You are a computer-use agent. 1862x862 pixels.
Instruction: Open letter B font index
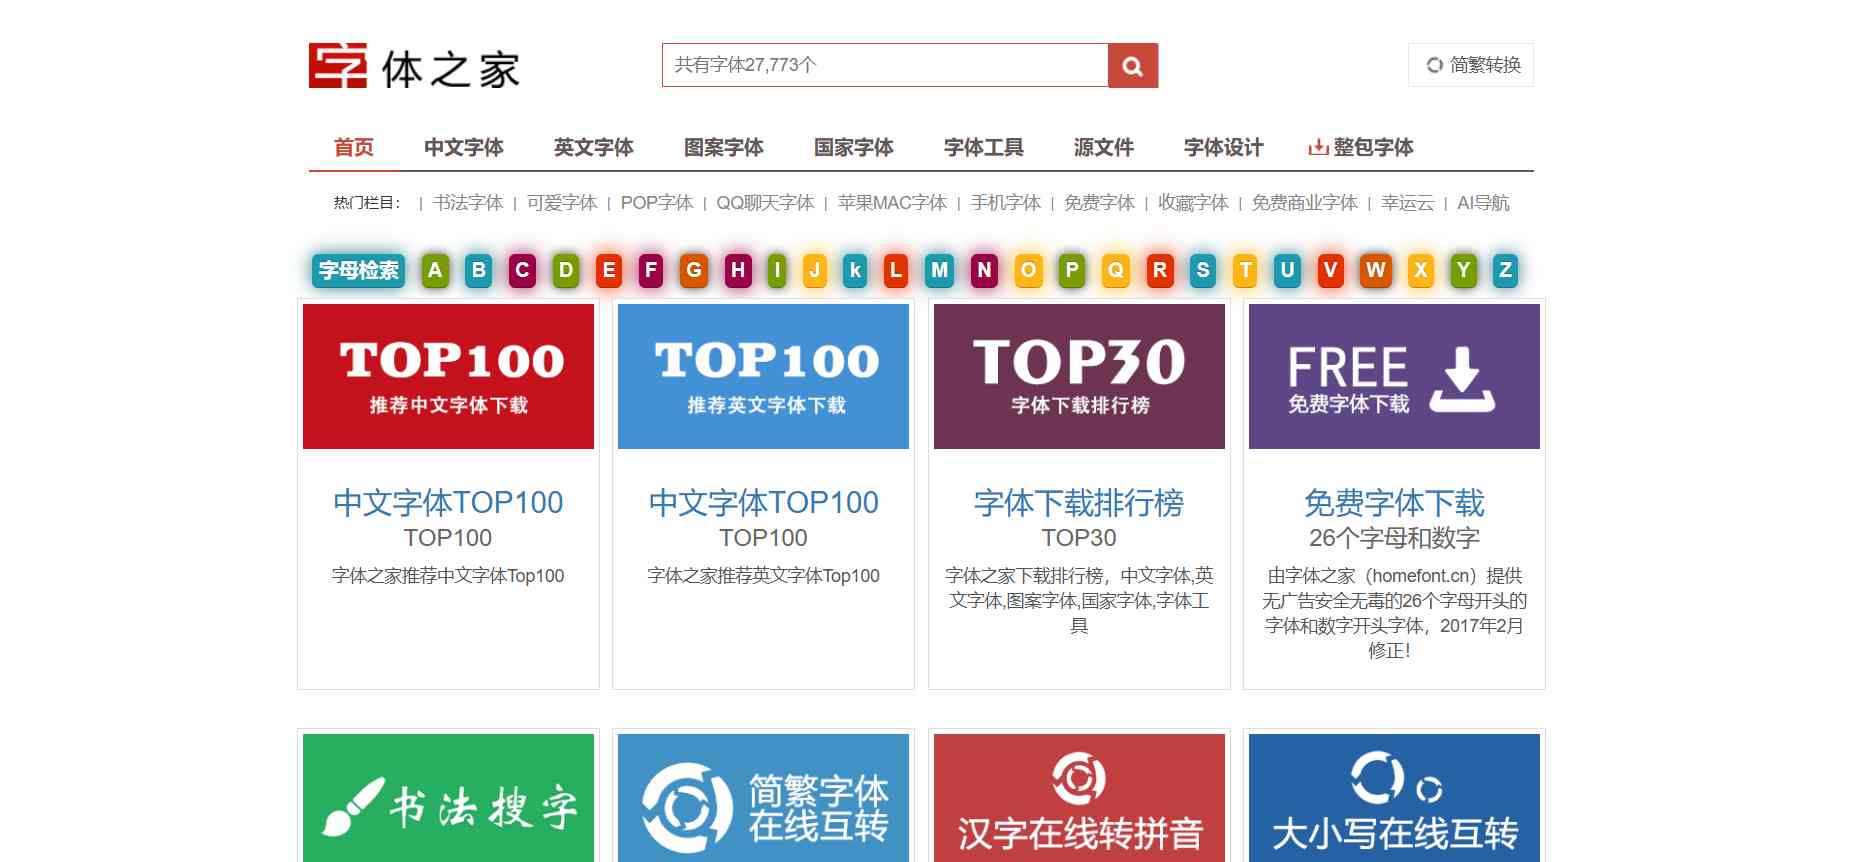click(x=479, y=270)
